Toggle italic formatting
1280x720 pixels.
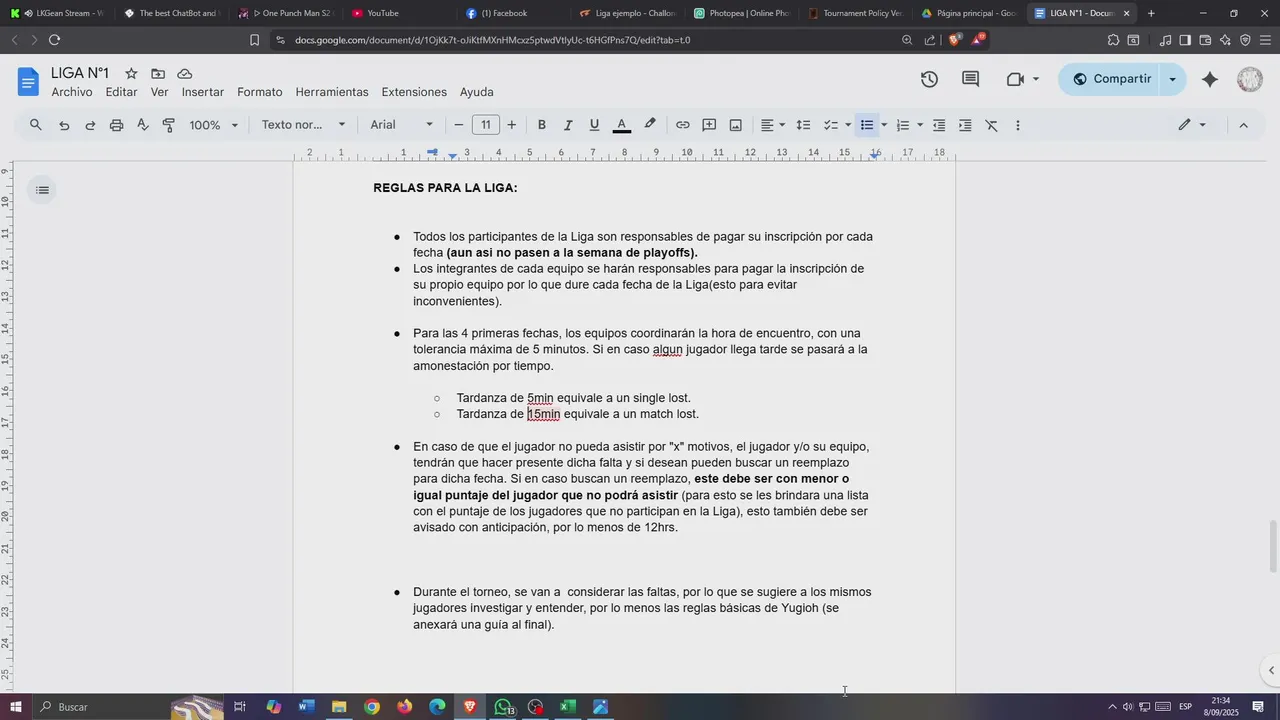568,125
